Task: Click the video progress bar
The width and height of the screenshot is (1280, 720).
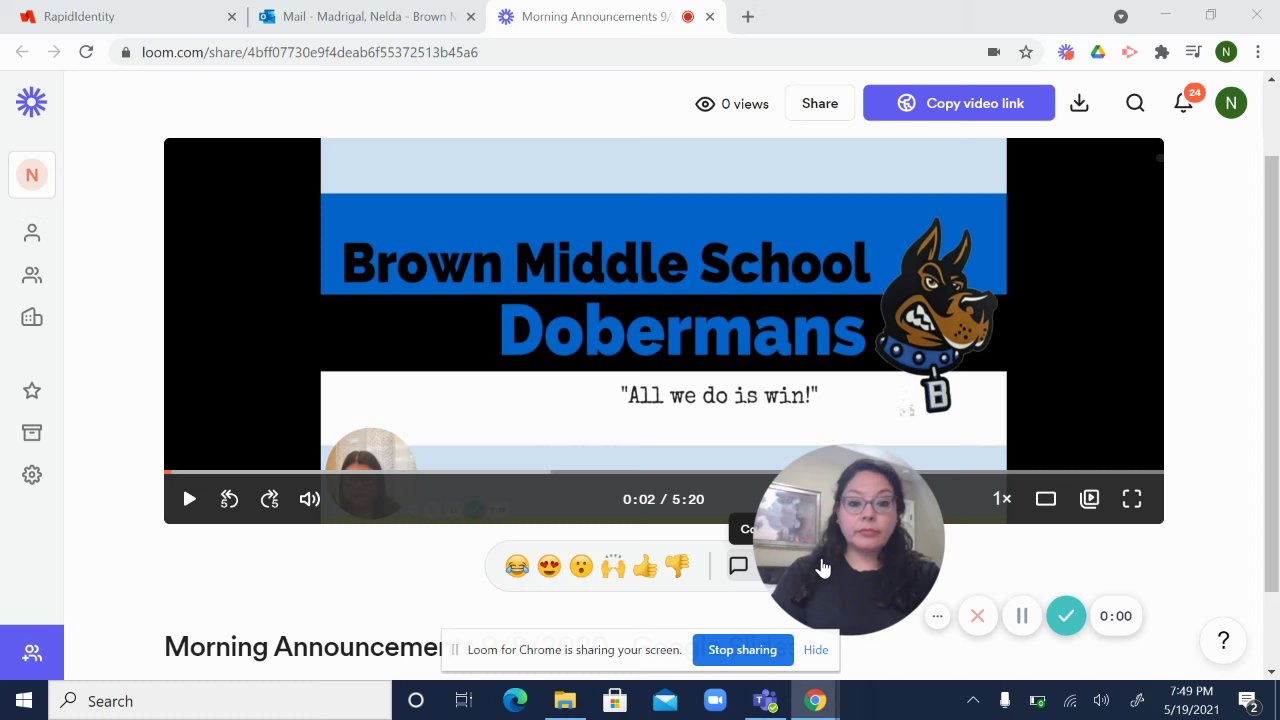Action: coord(664,471)
